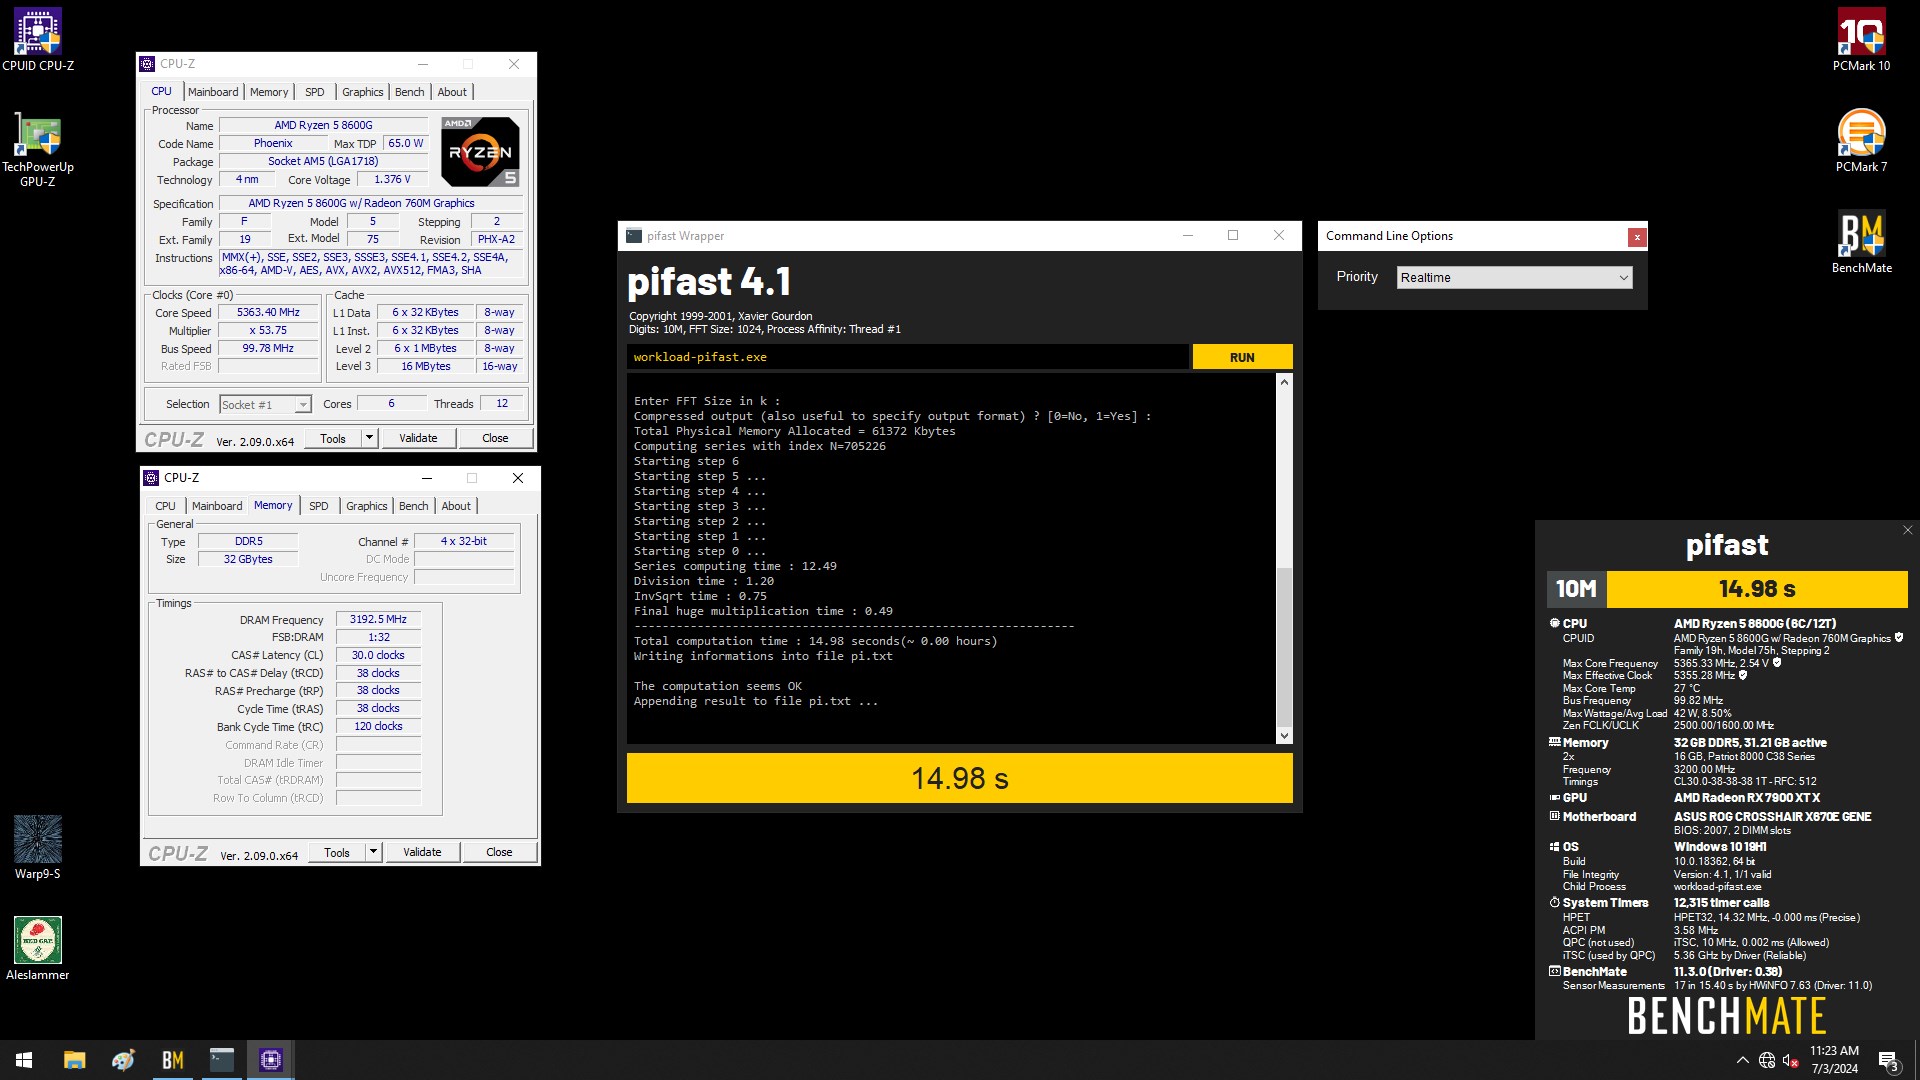Click Close button in top CPU-Z window
Viewport: 1920px width, 1080px height.
[x=495, y=438]
